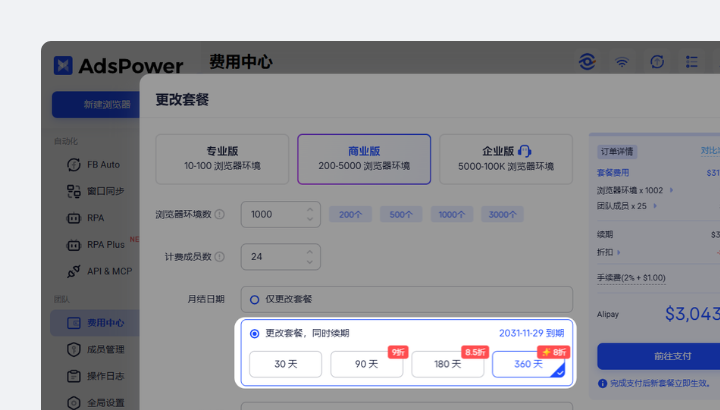Image resolution: width=720 pixels, height=410 pixels.
Task: Open 窗口同步 in sidebar
Action: point(96,191)
